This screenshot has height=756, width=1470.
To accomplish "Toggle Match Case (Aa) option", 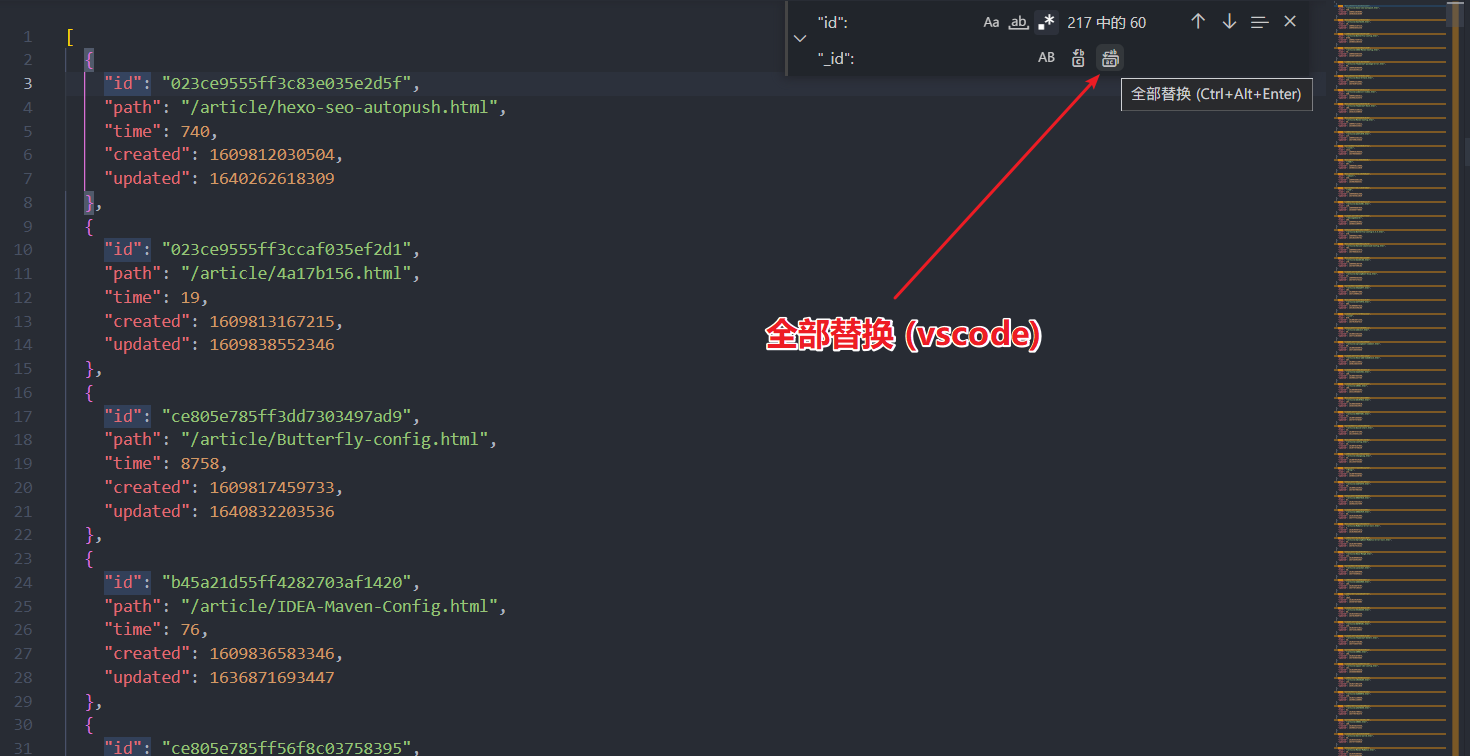I will tap(991, 22).
